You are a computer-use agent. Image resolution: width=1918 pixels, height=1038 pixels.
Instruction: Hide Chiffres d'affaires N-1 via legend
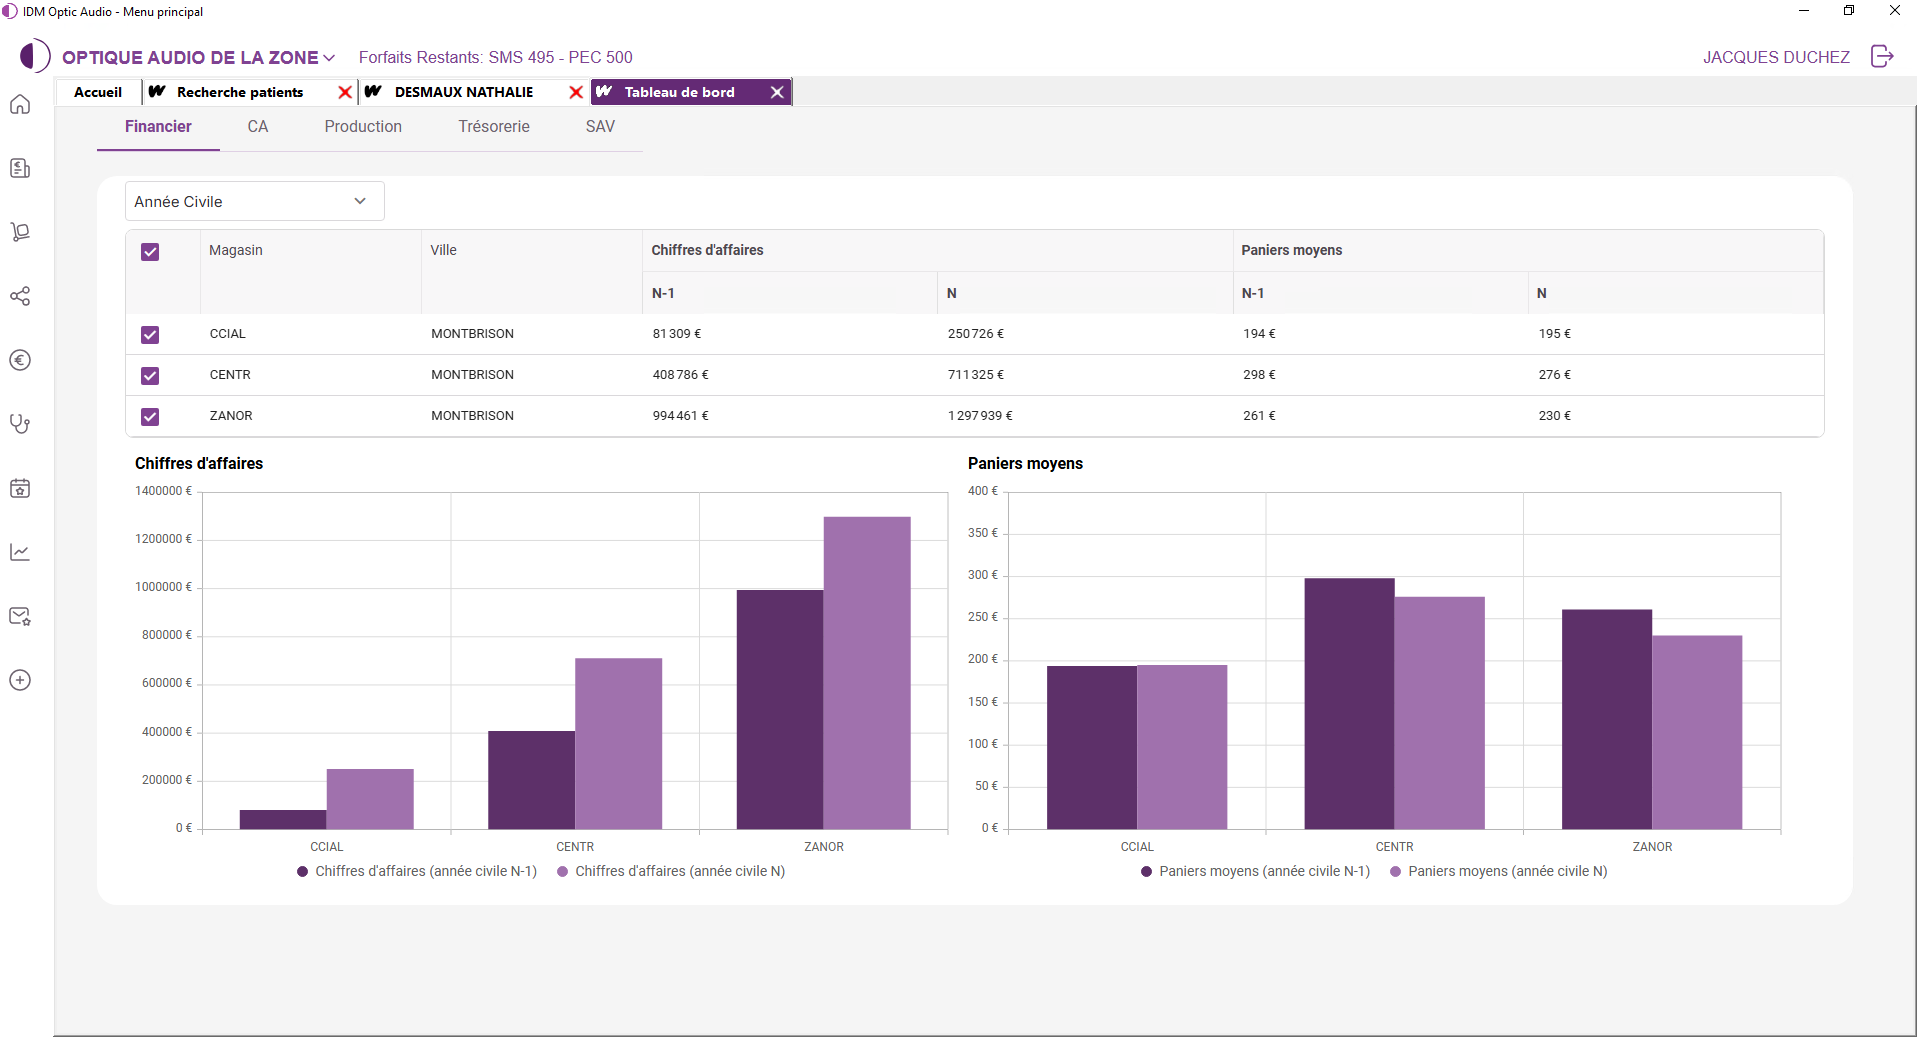tap(416, 871)
